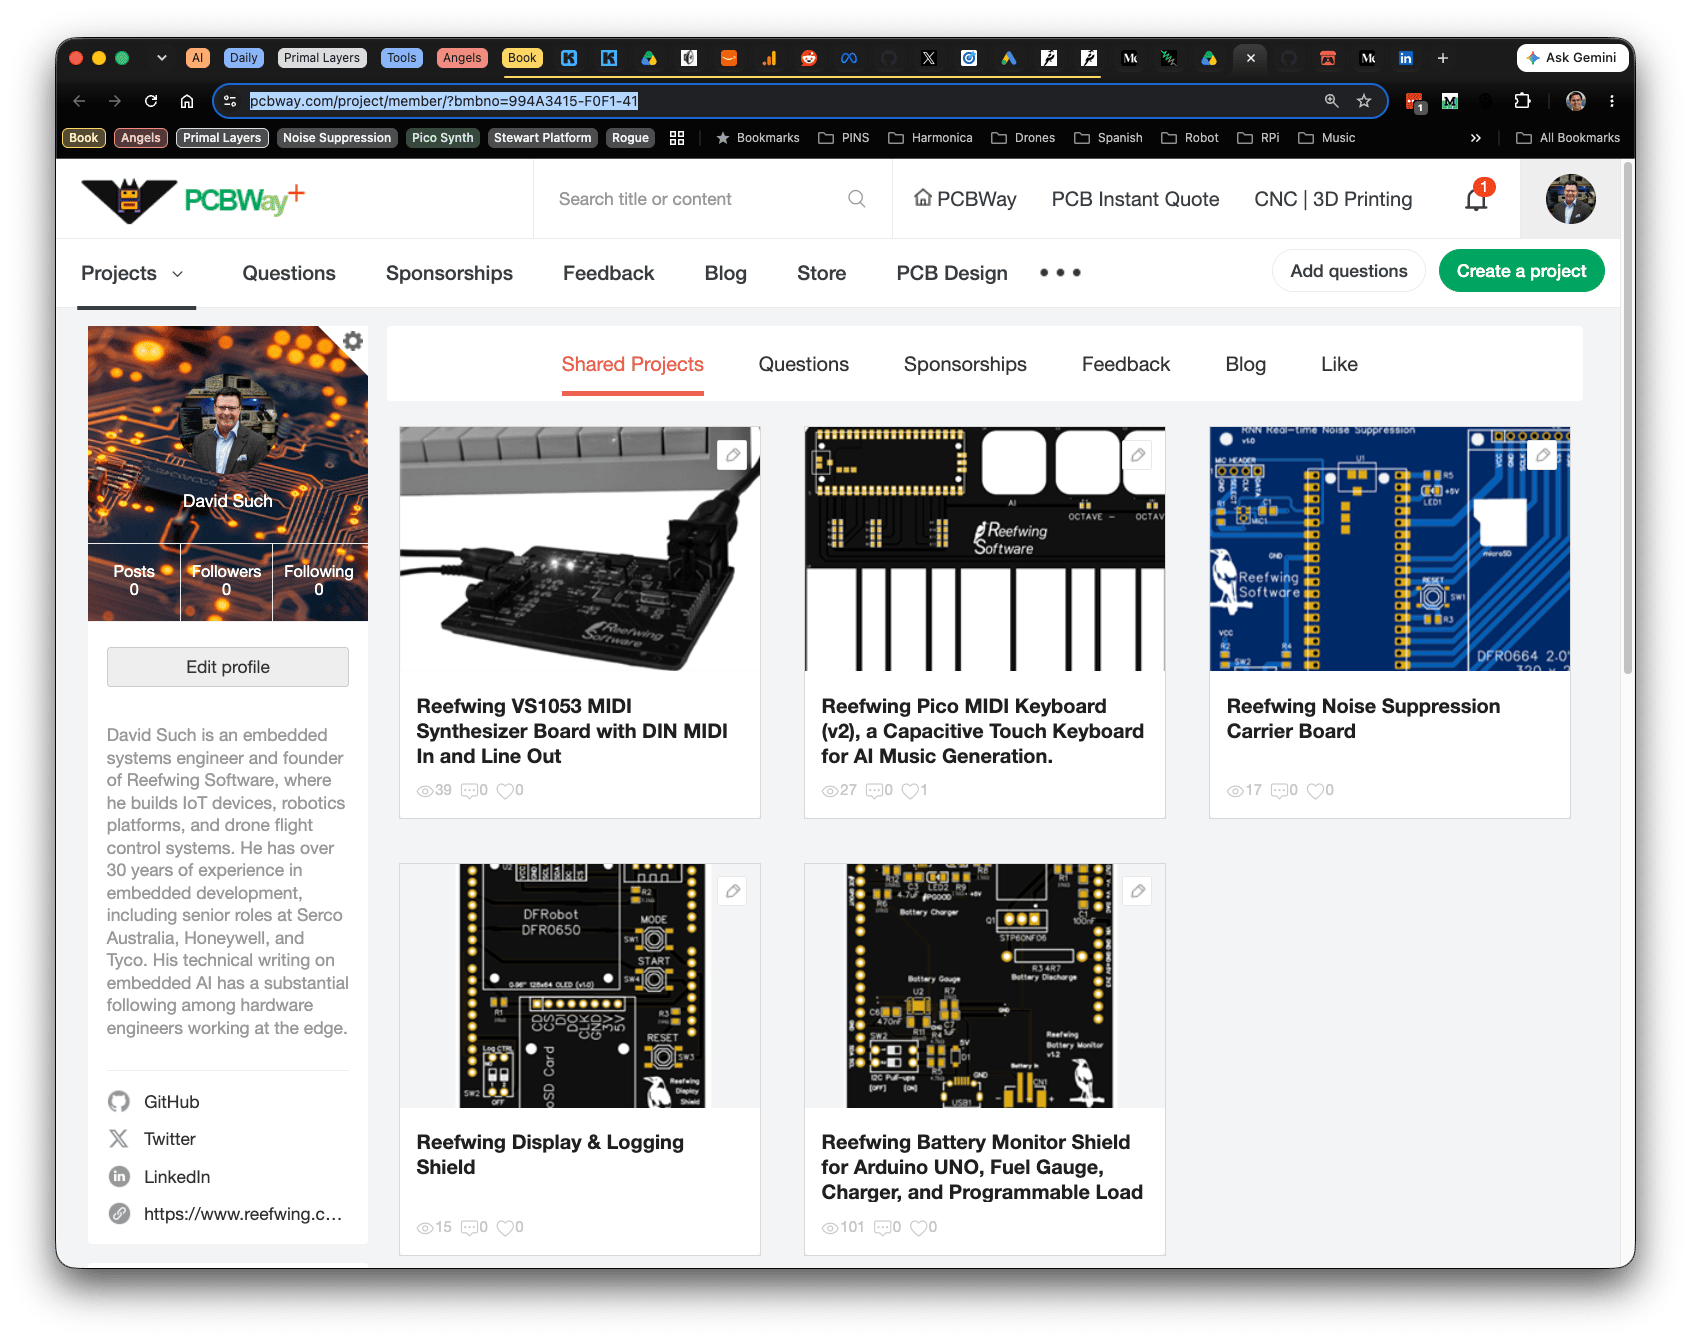Edit the Reefwing Battery Monitor Shield project

pyautogui.click(x=1138, y=891)
